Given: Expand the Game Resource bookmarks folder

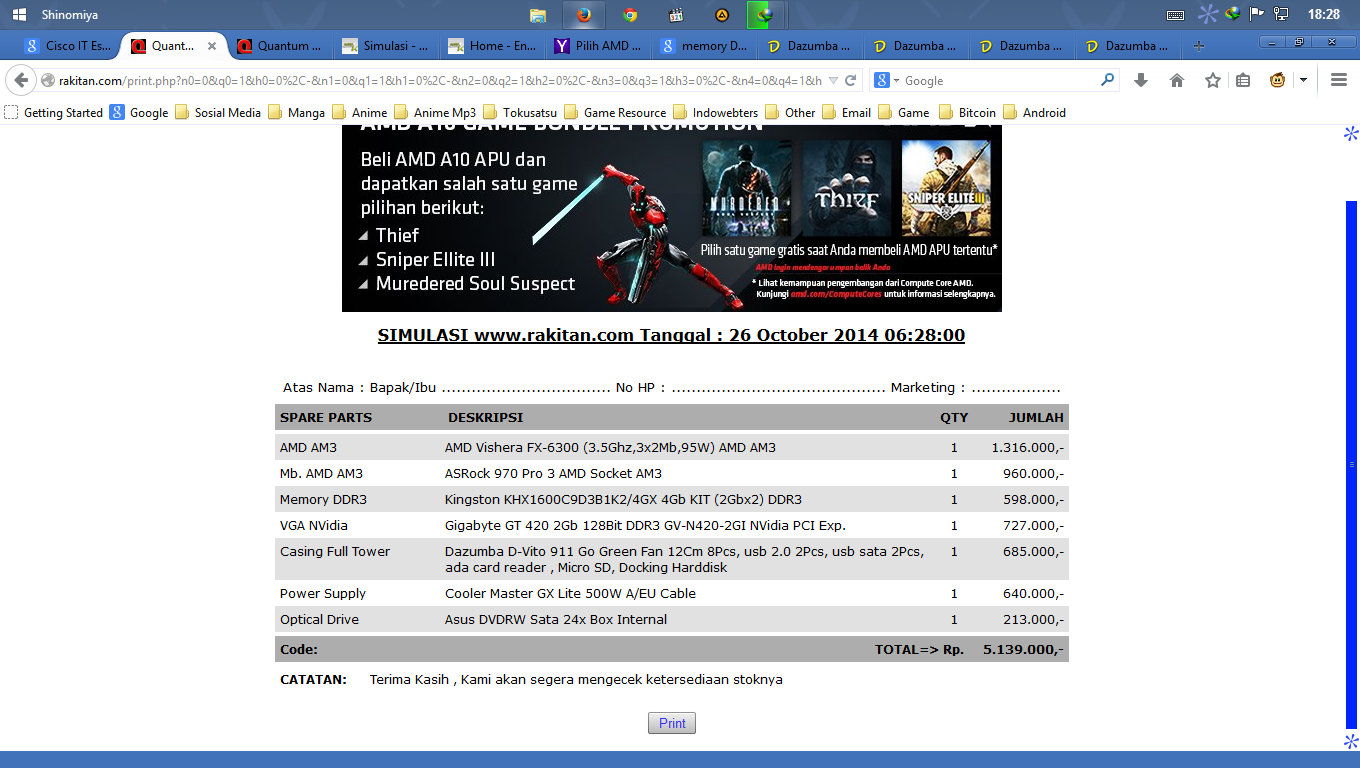Looking at the screenshot, I should (x=615, y=113).
